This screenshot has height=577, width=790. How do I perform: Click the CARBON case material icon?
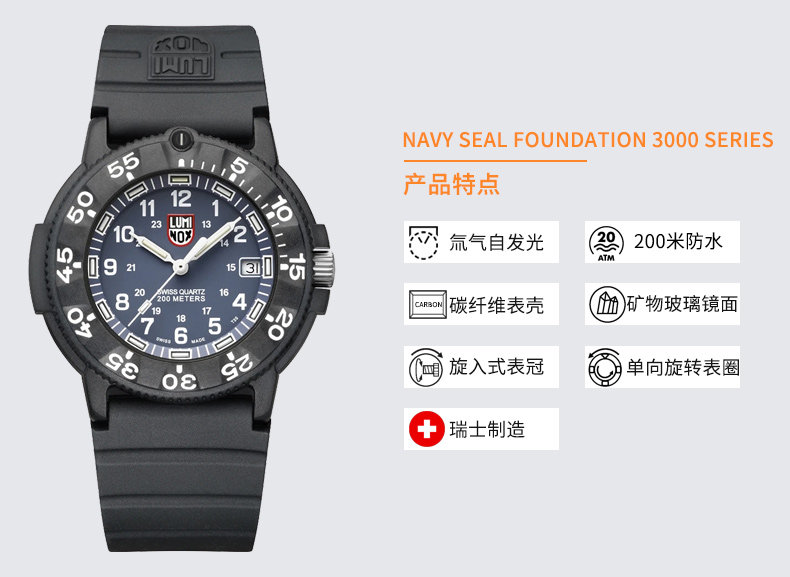point(427,304)
